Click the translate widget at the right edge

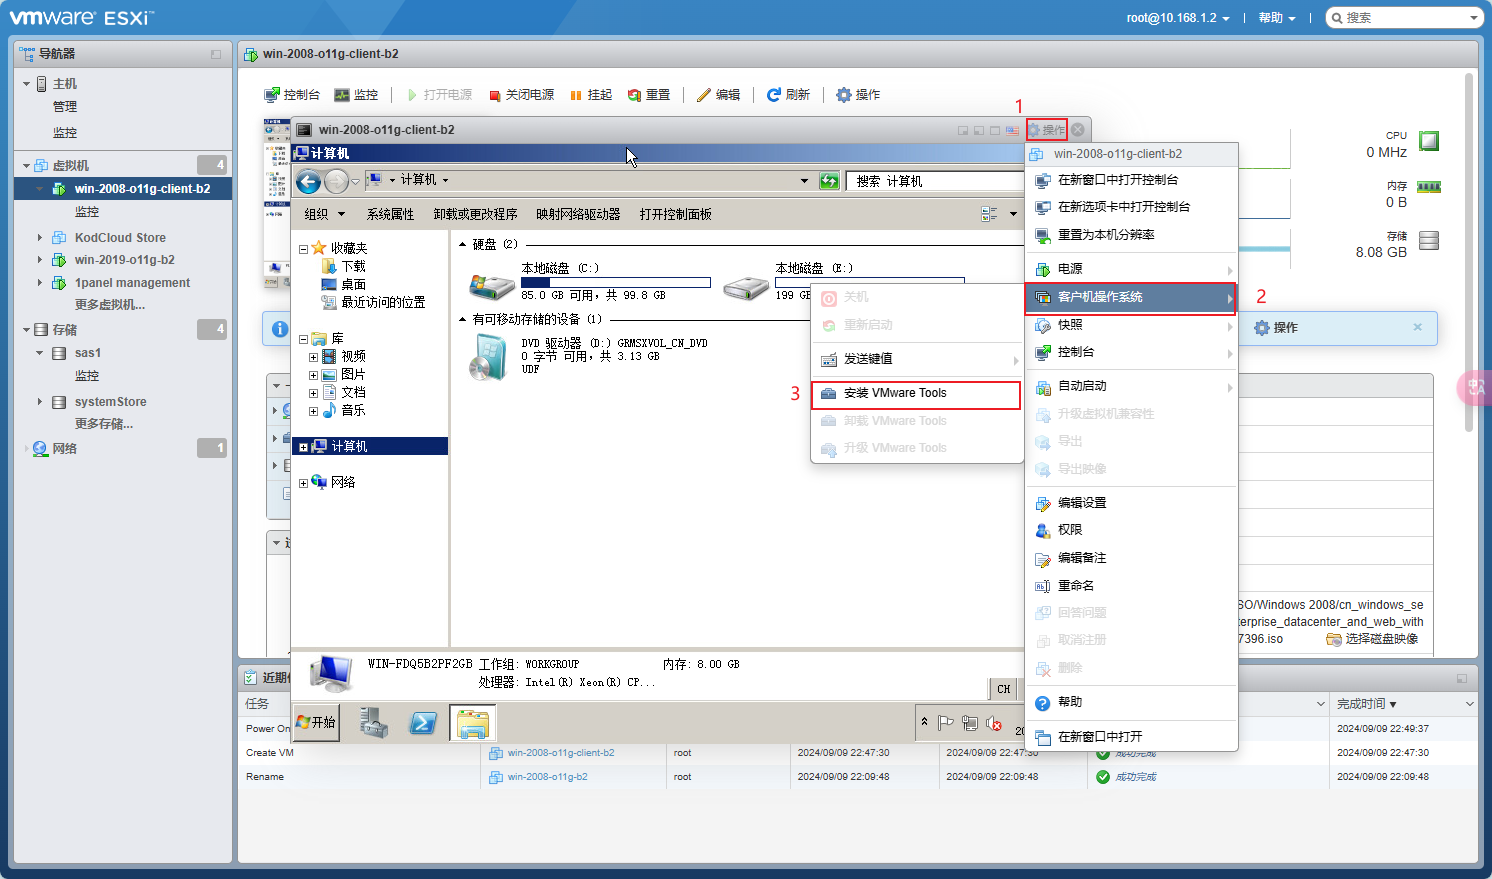1476,387
